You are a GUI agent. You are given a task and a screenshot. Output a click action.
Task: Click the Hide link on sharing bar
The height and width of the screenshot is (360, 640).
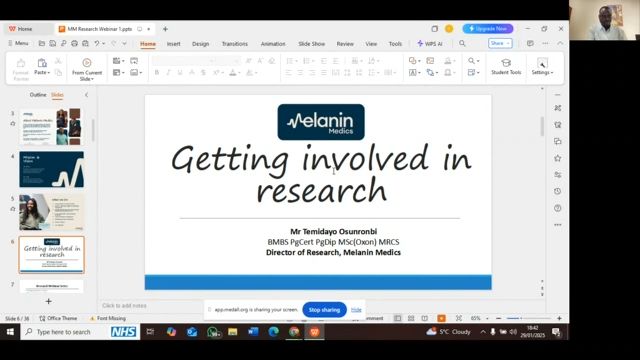[x=356, y=310]
